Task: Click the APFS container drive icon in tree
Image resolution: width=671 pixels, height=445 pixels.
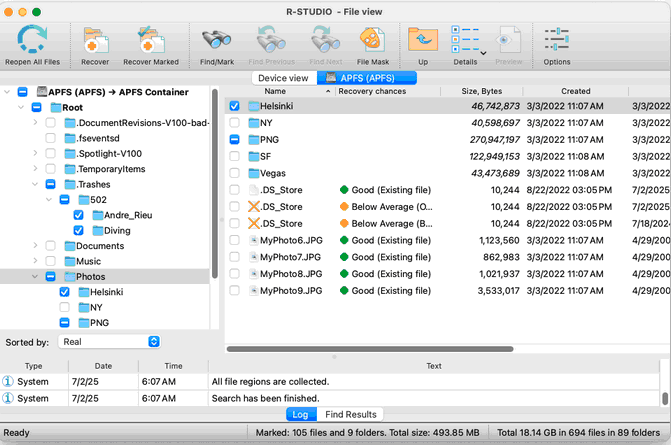Action: 42,92
